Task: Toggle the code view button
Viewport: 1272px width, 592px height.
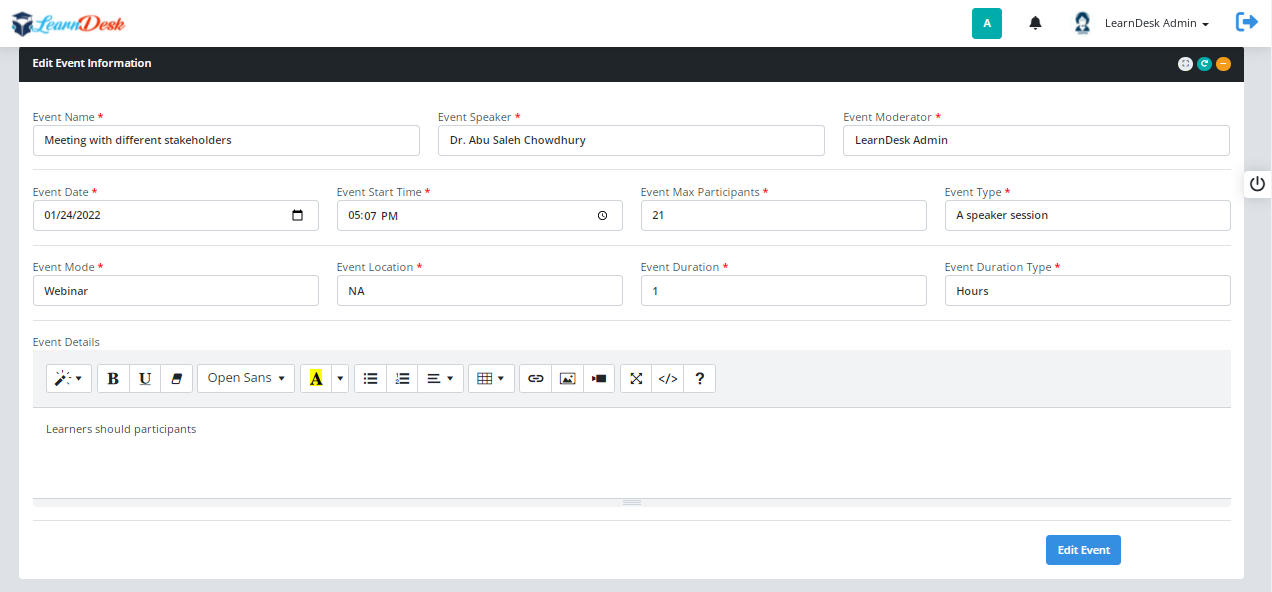Action: 668,378
